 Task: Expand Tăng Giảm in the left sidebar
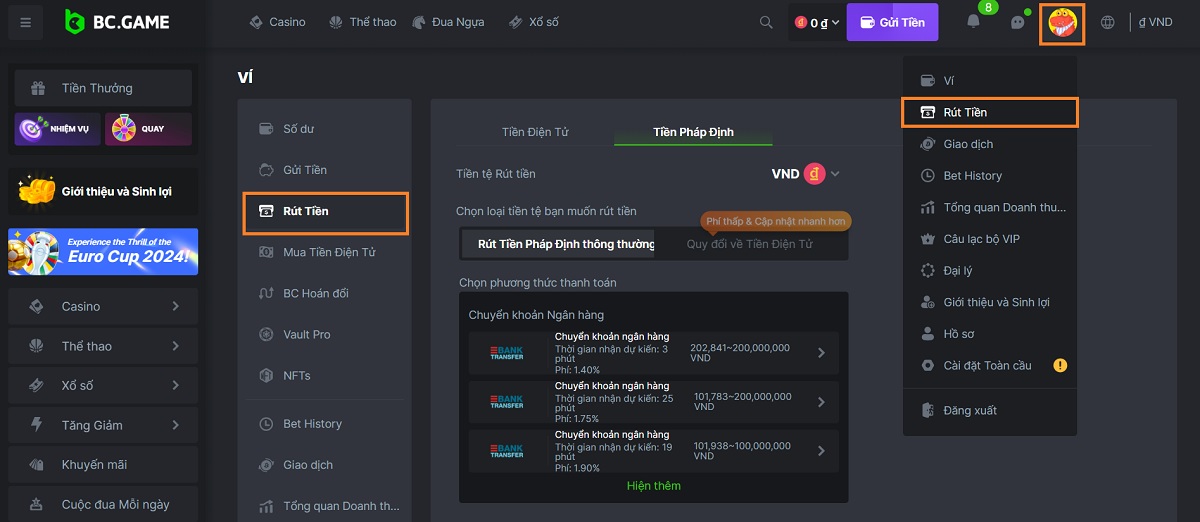103,425
